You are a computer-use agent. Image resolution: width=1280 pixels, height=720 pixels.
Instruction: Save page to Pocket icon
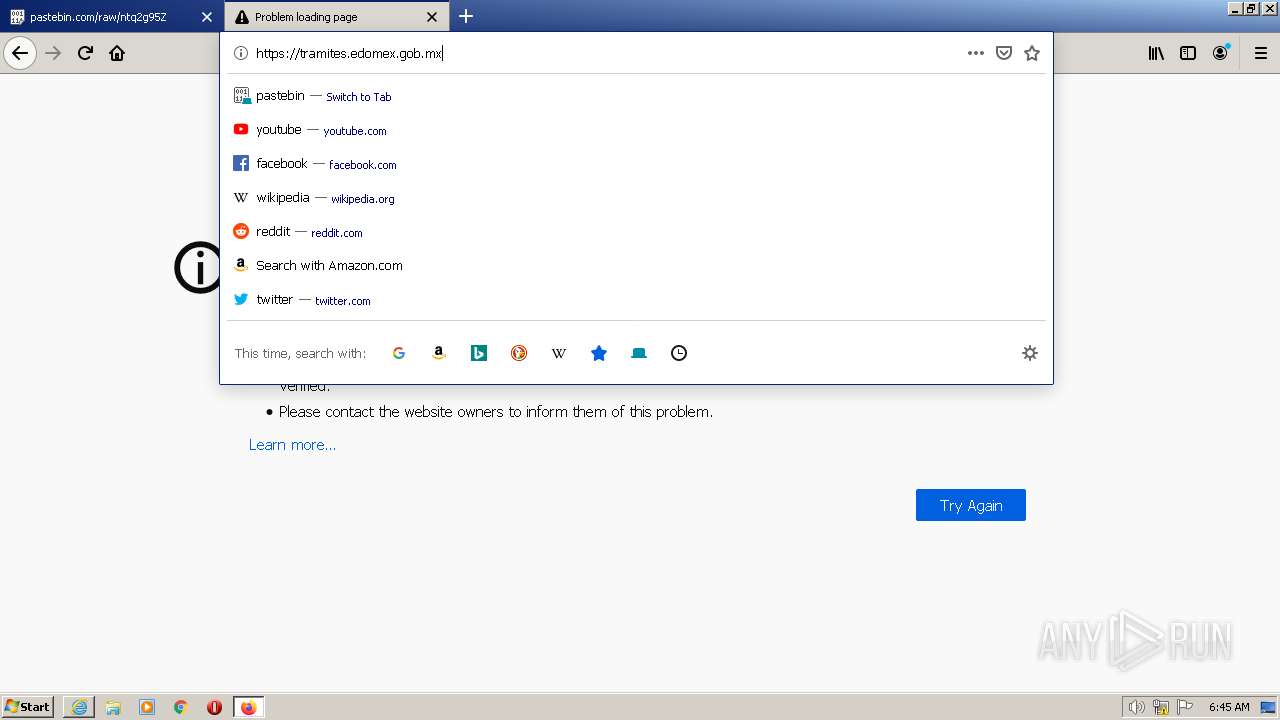click(x=1004, y=53)
